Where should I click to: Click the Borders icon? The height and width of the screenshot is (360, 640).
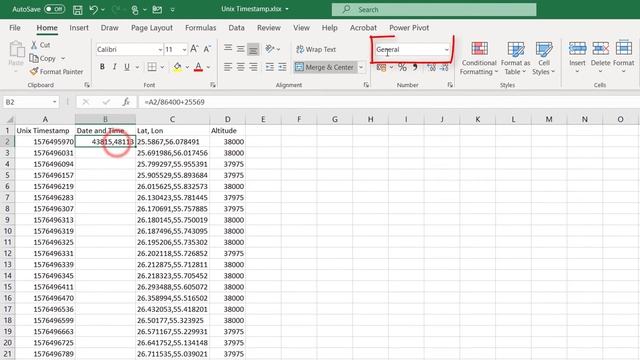tap(152, 67)
